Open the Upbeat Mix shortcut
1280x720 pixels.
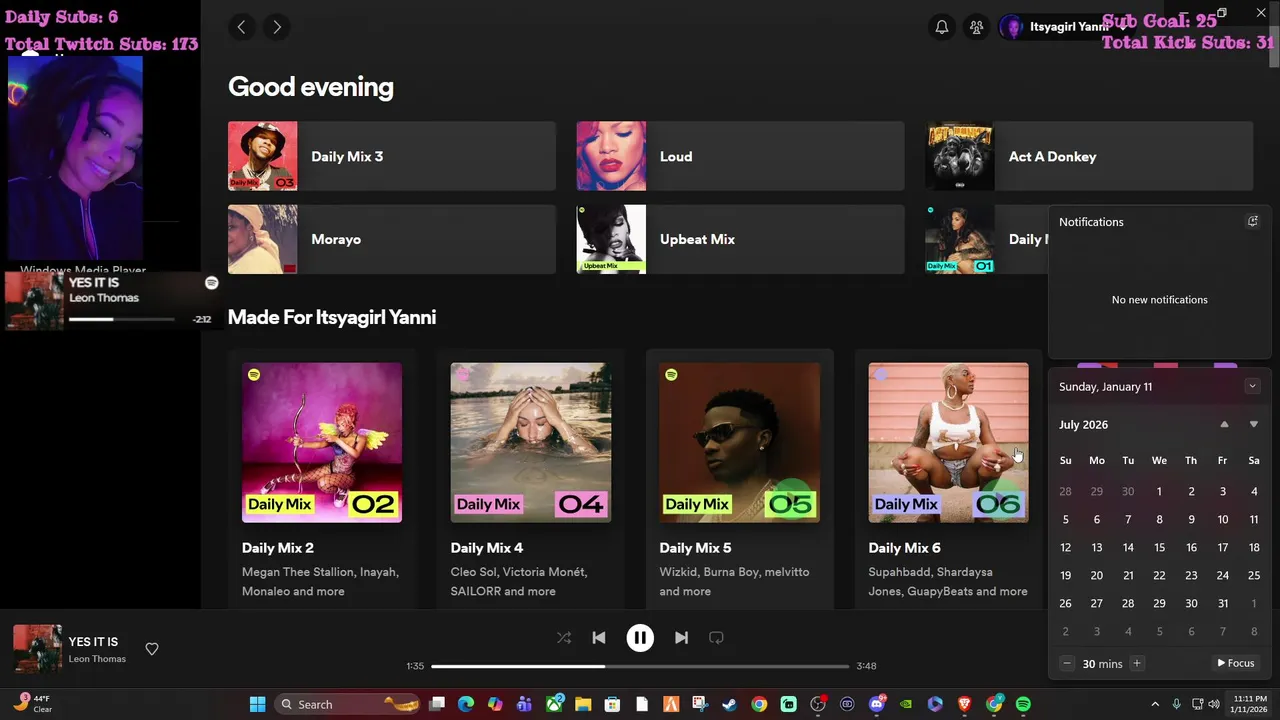[x=740, y=239]
